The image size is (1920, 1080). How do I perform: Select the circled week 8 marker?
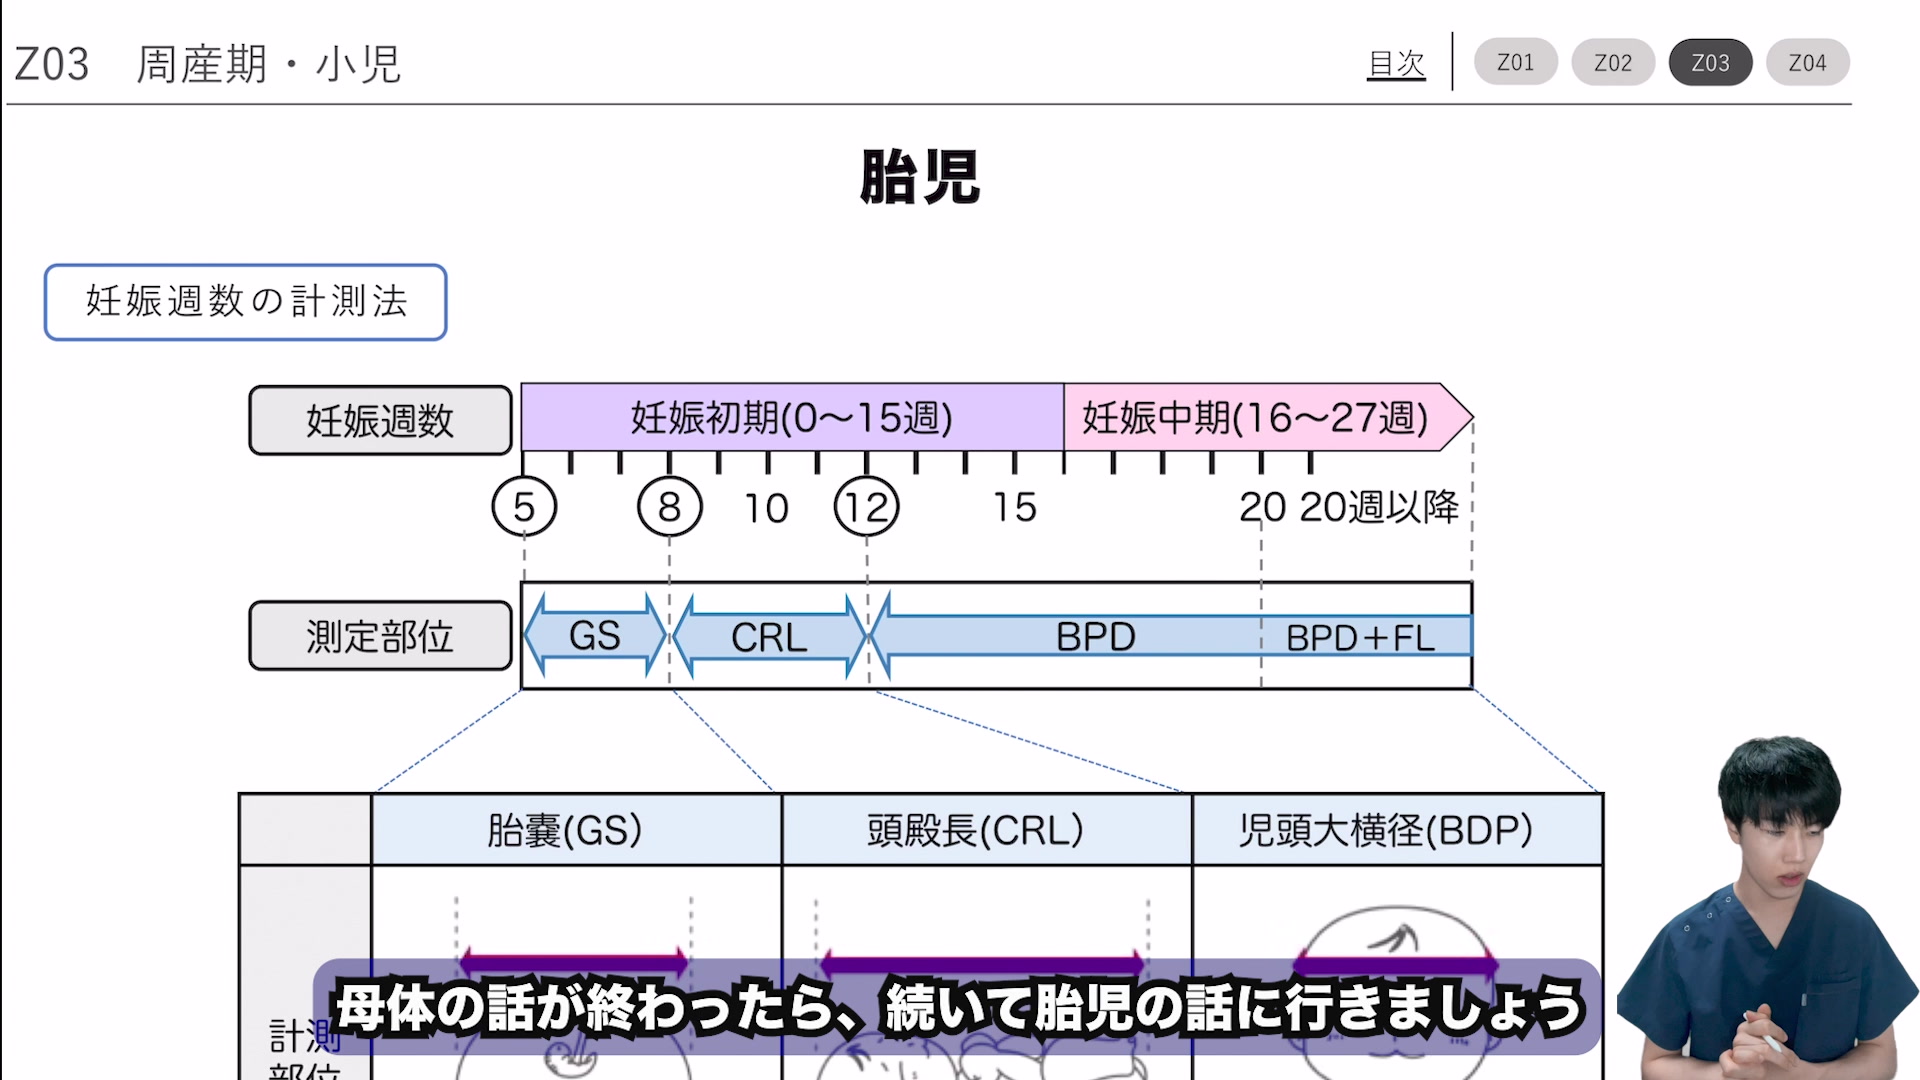coord(669,507)
